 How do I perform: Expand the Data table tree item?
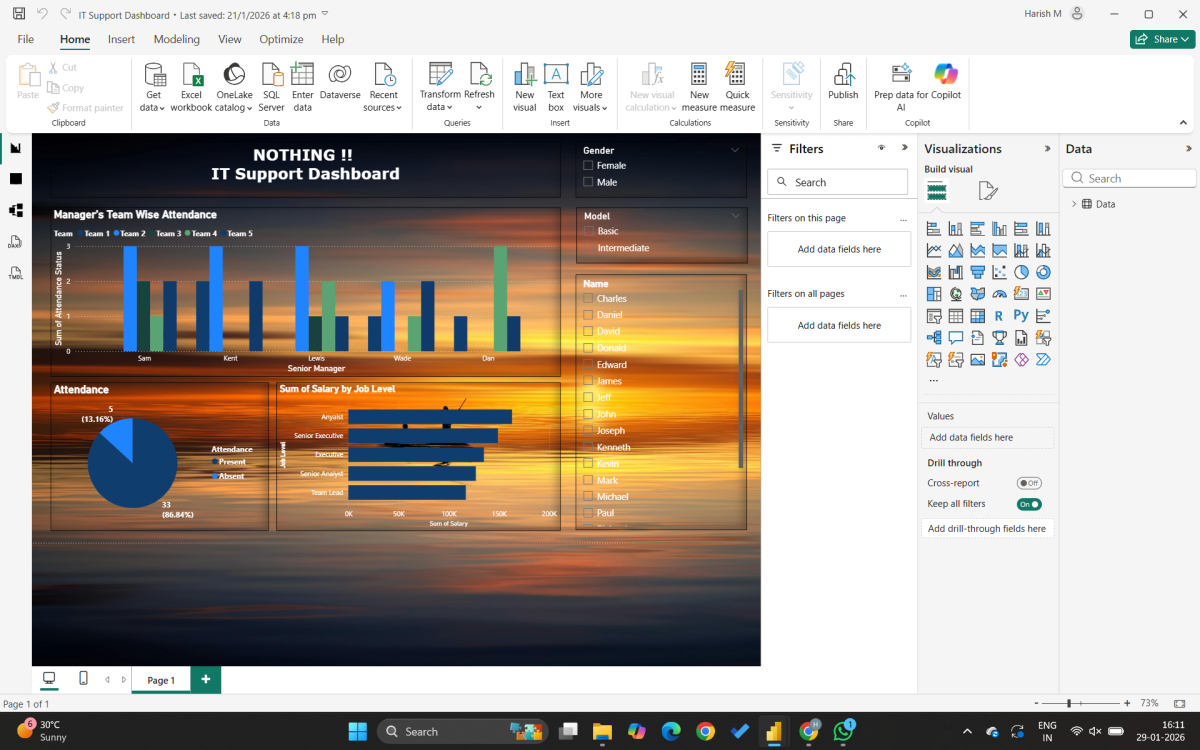point(1074,204)
